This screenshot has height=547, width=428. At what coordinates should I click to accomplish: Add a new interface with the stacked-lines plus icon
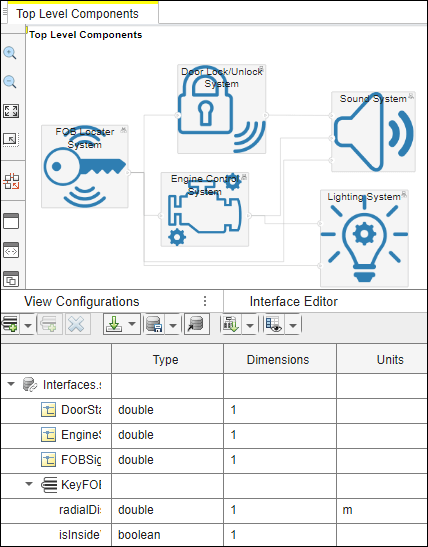point(10,324)
